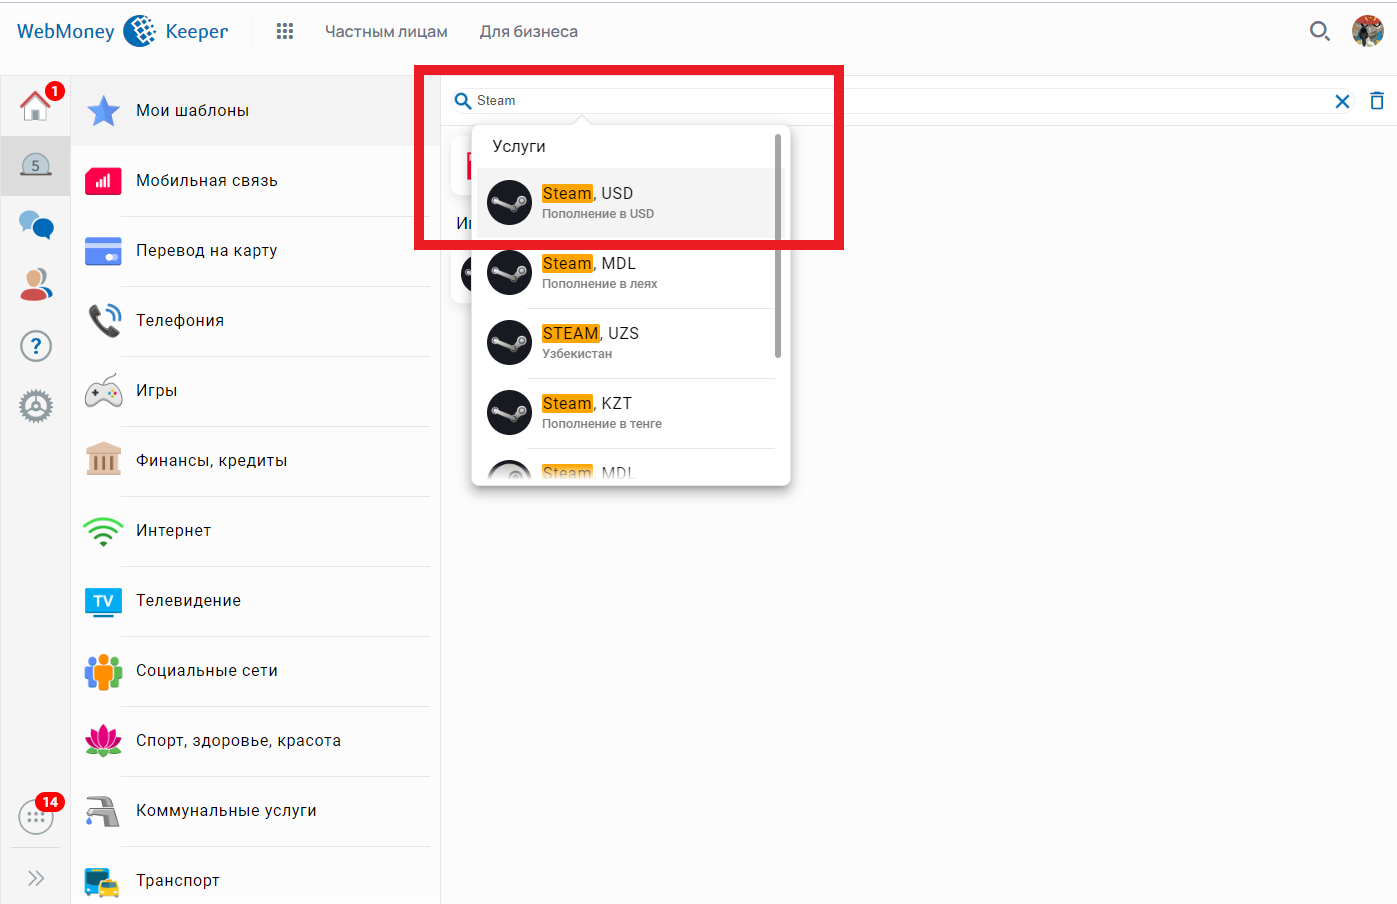Select Спорт, здоровье, красота category
1397x904 pixels.
(x=256, y=741)
